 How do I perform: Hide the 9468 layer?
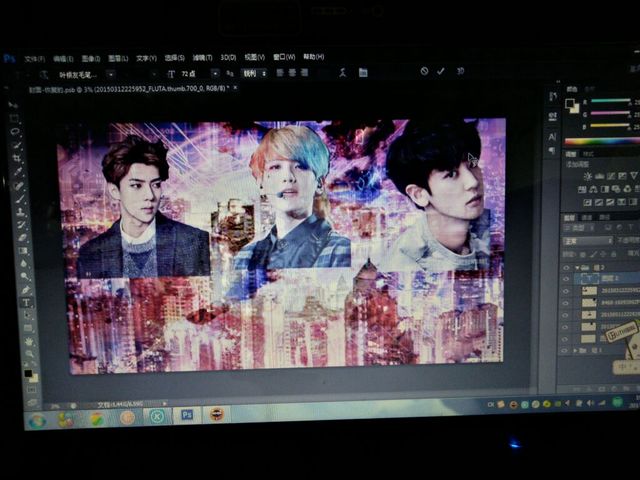click(566, 303)
